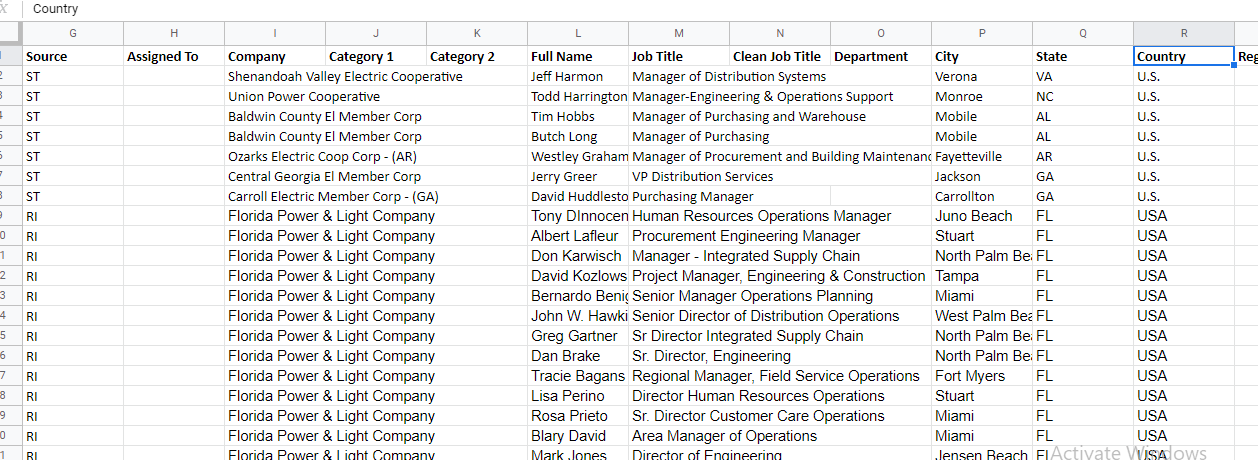
Task: Select the Don Karwisch name cell
Action: [x=578, y=256]
